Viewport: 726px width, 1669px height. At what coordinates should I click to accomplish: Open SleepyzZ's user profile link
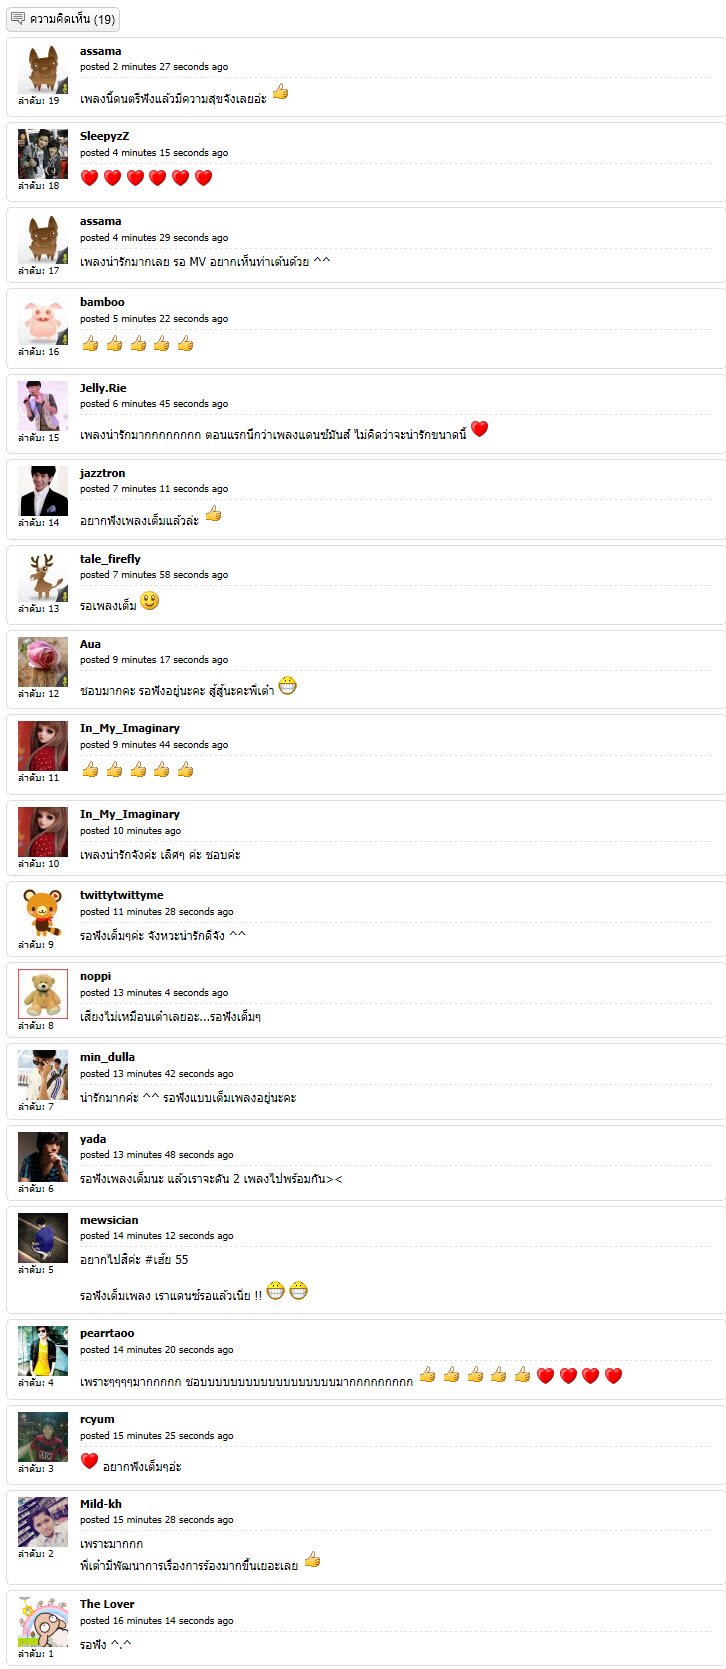(105, 136)
